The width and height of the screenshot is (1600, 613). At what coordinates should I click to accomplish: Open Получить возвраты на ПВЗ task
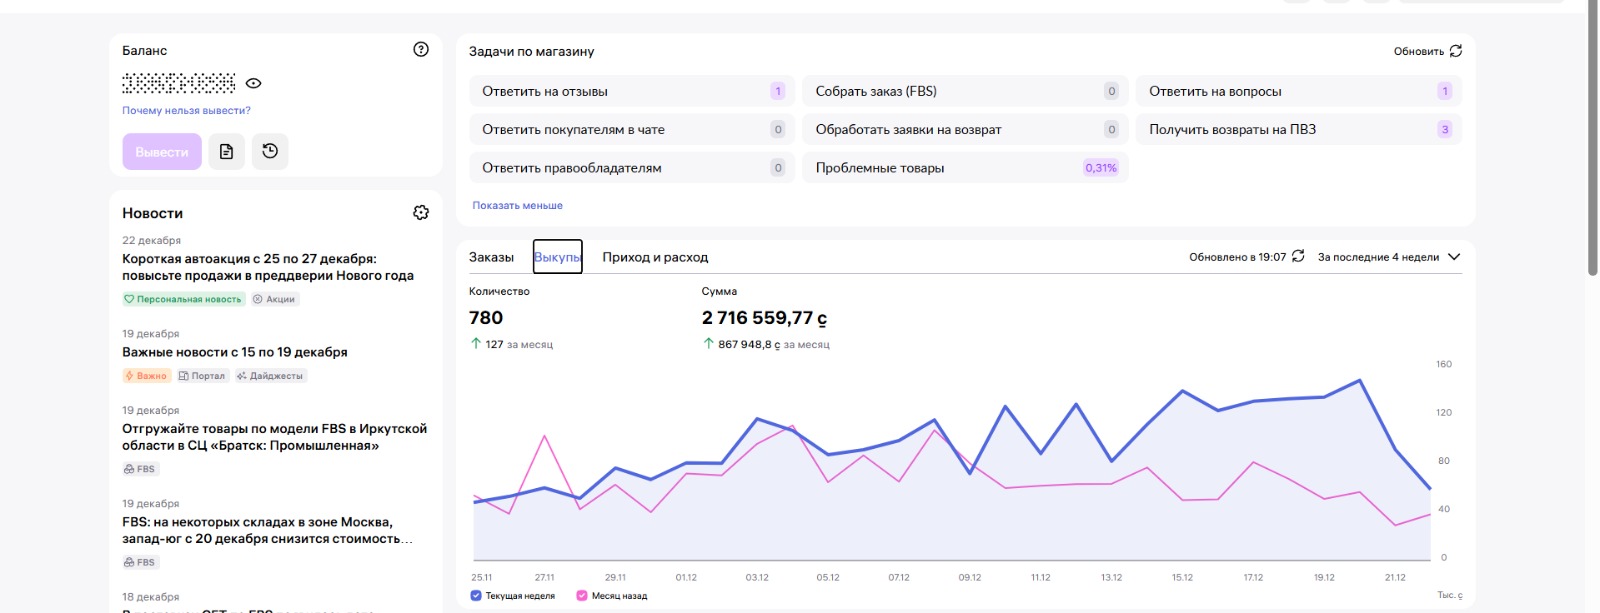[1297, 130]
